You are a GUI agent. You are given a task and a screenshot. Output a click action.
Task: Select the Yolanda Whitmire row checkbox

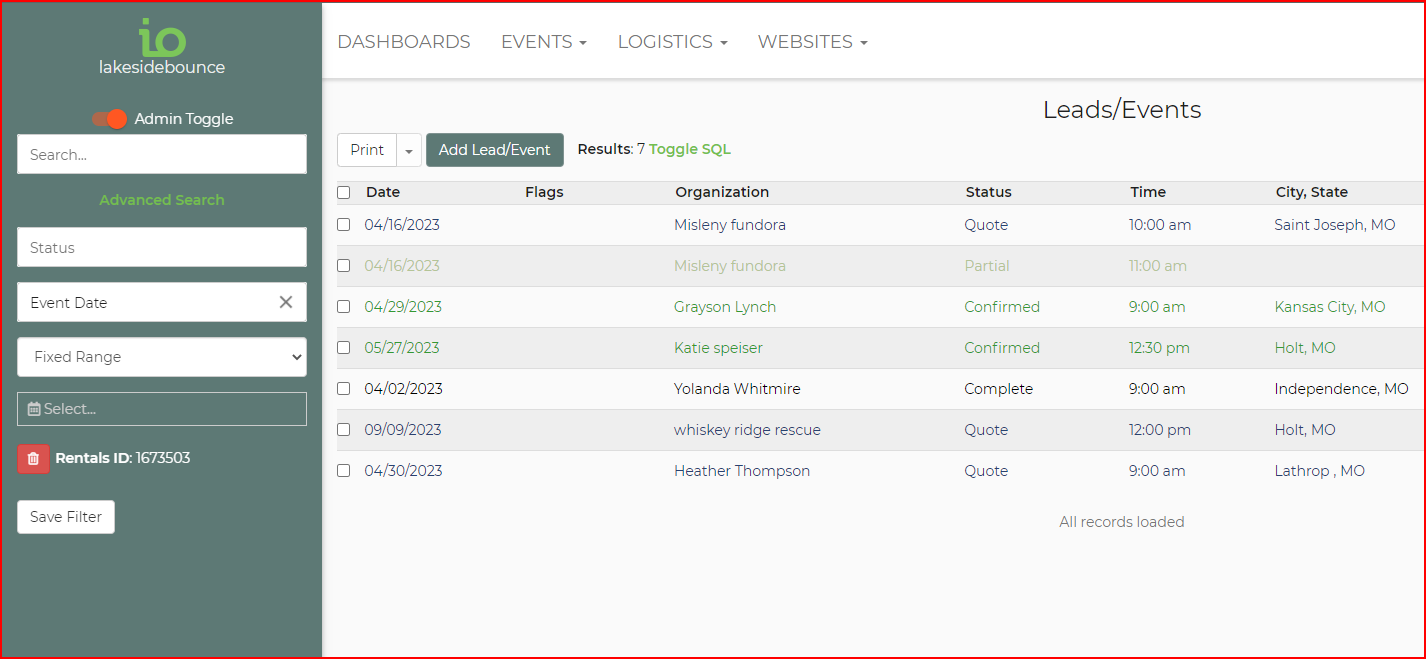pos(344,389)
